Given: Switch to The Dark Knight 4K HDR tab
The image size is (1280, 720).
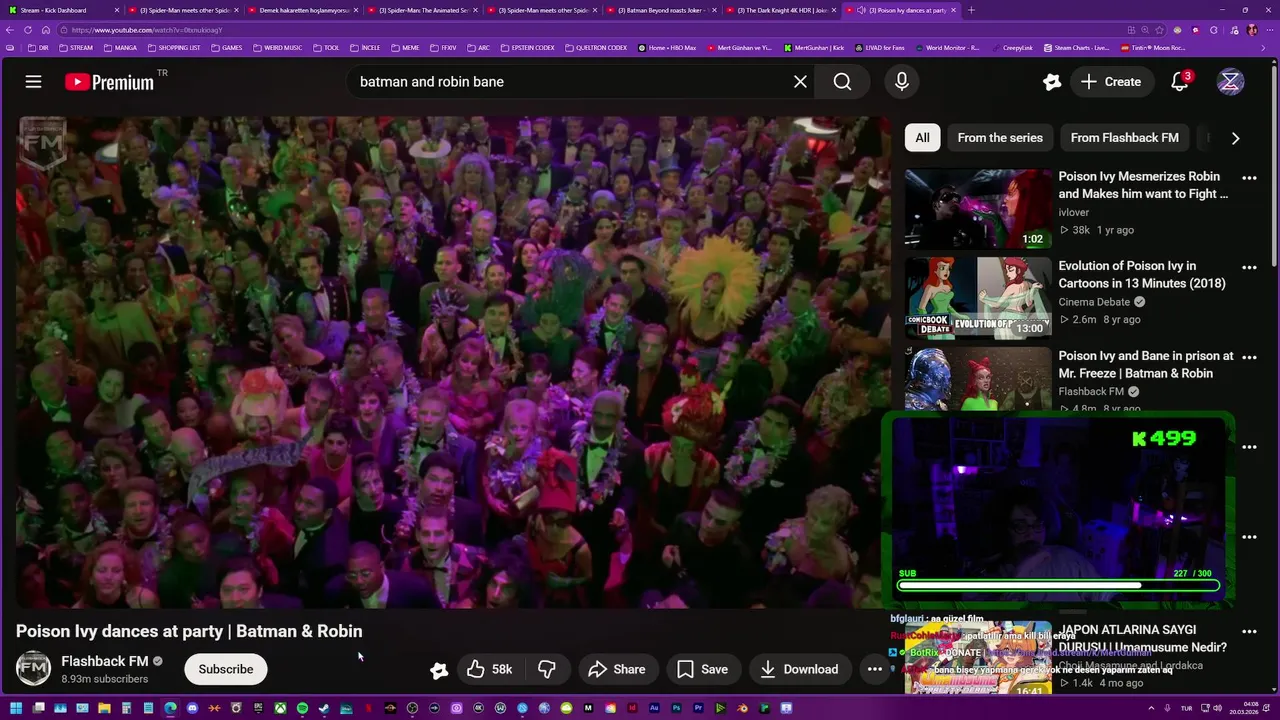Looking at the screenshot, I should (780, 10).
